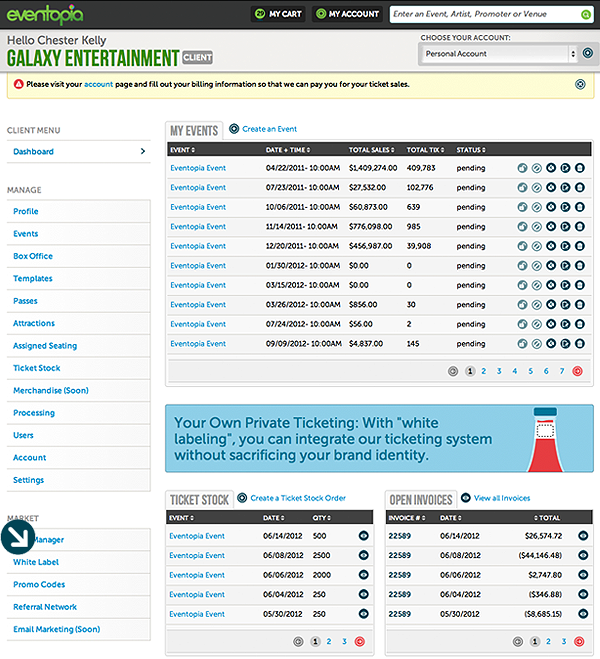Click the trash icon for the 12/20/2011 event
The image size is (600, 659).
(580, 246)
